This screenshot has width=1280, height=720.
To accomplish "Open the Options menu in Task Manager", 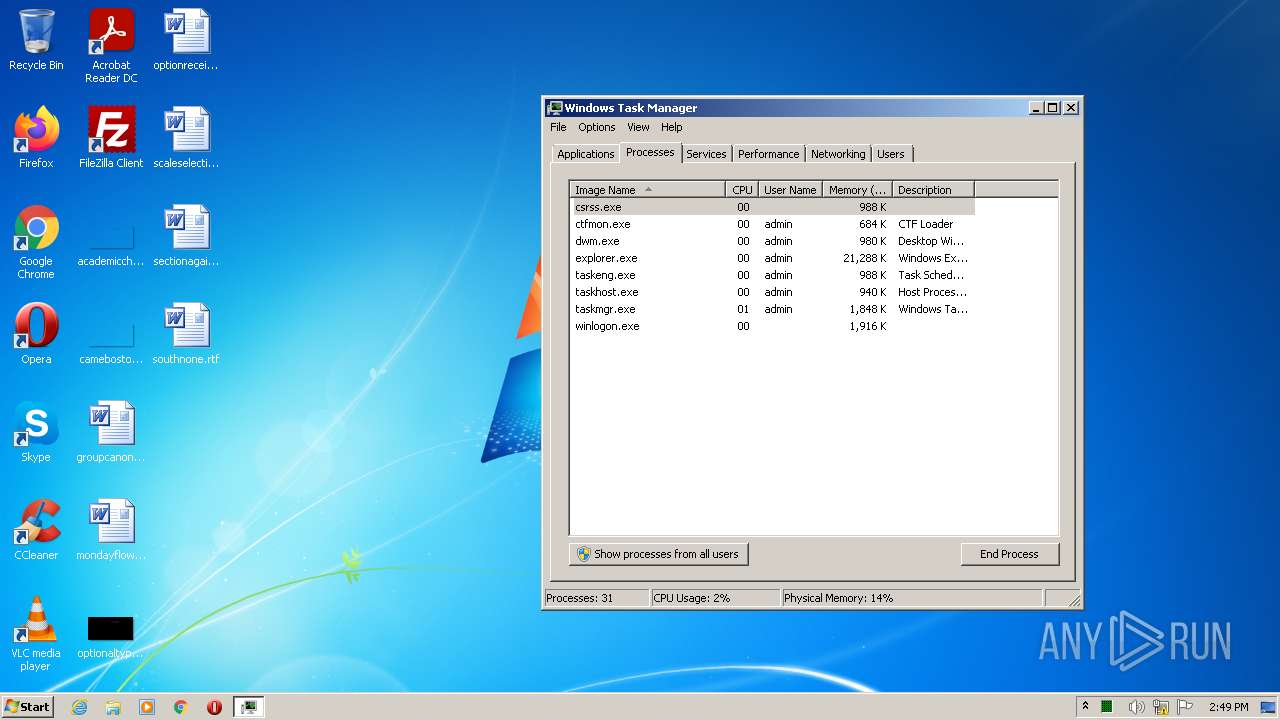I will pyautogui.click(x=596, y=127).
